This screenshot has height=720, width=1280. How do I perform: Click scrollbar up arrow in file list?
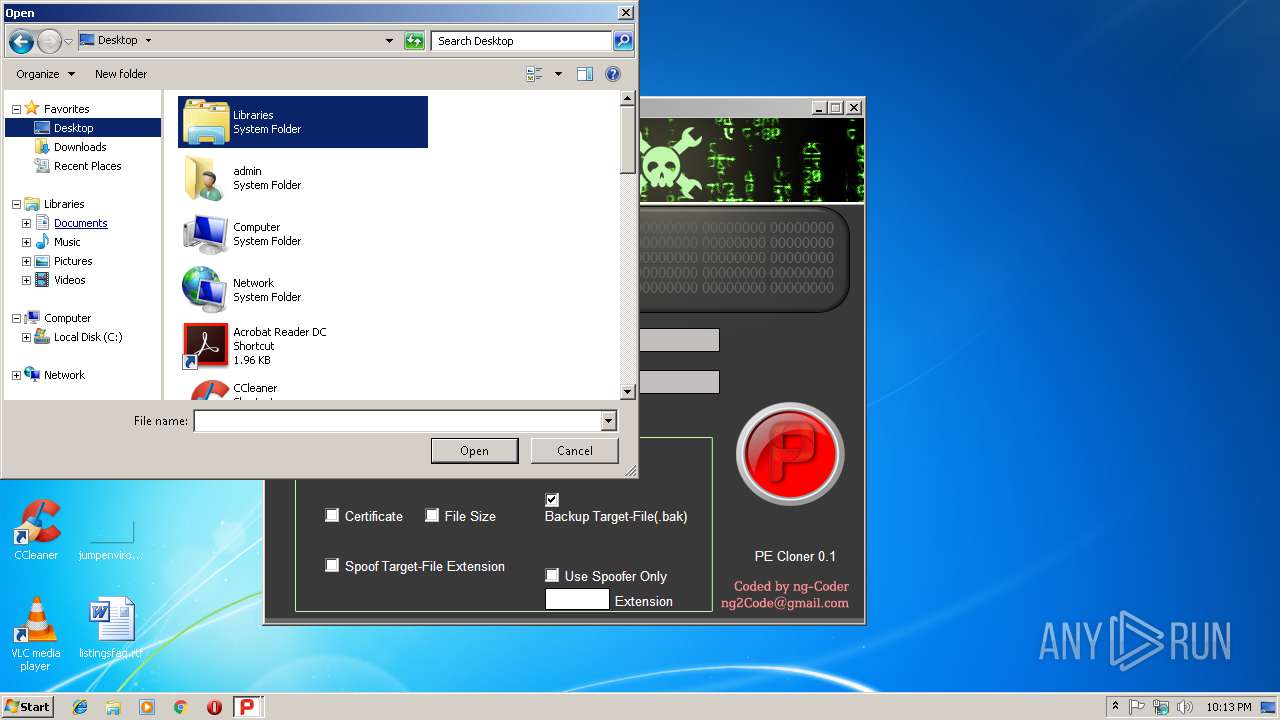[628, 98]
